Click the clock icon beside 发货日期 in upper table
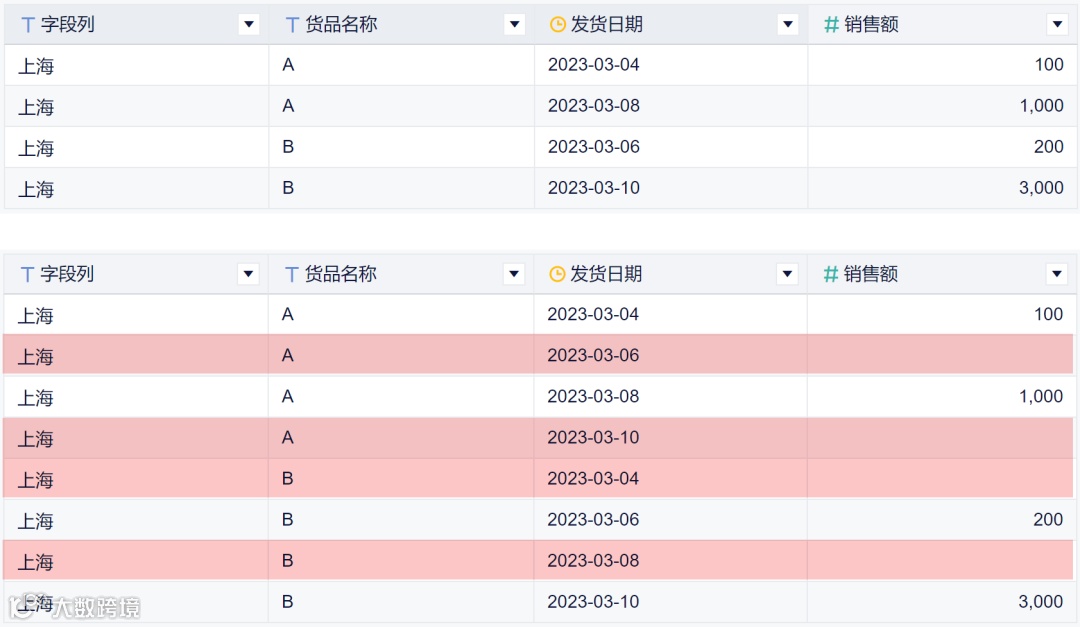The height and width of the screenshot is (627, 1080). tap(558, 25)
